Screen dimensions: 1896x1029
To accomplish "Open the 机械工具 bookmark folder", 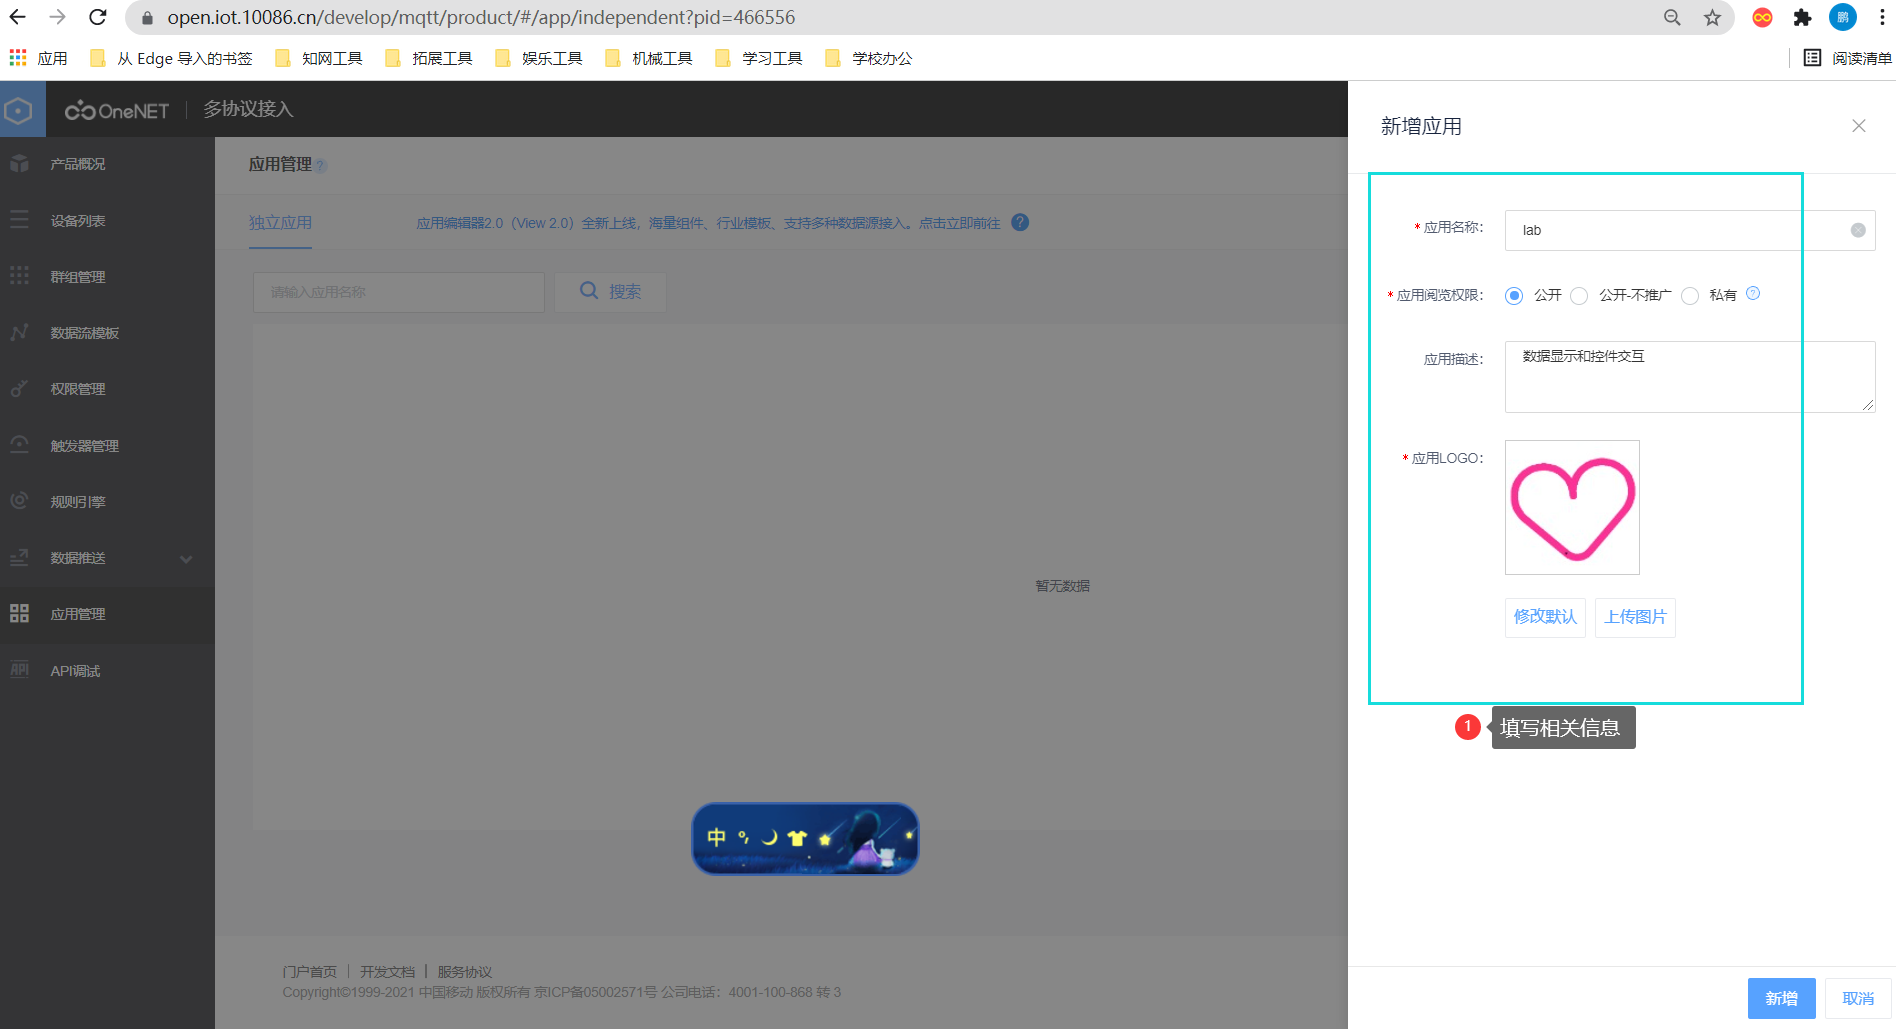I will click(x=649, y=58).
